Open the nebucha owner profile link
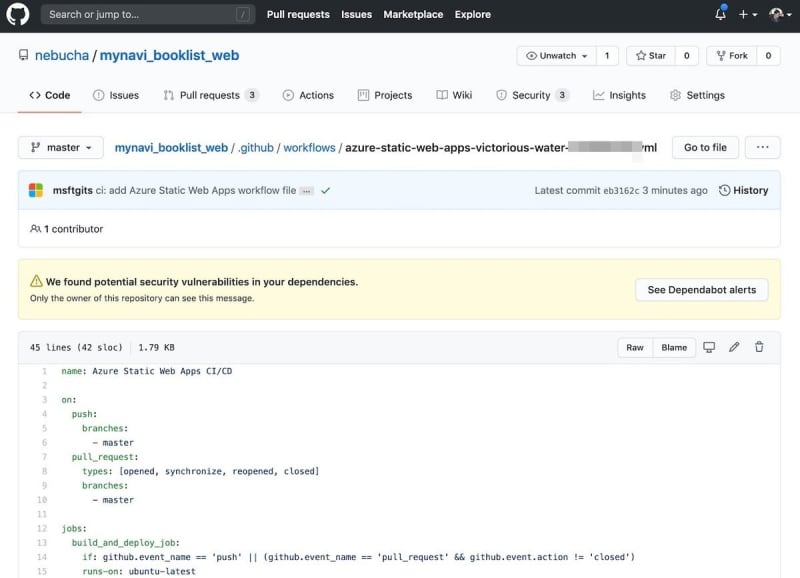Screen dimensions: 800x578 click(62, 55)
